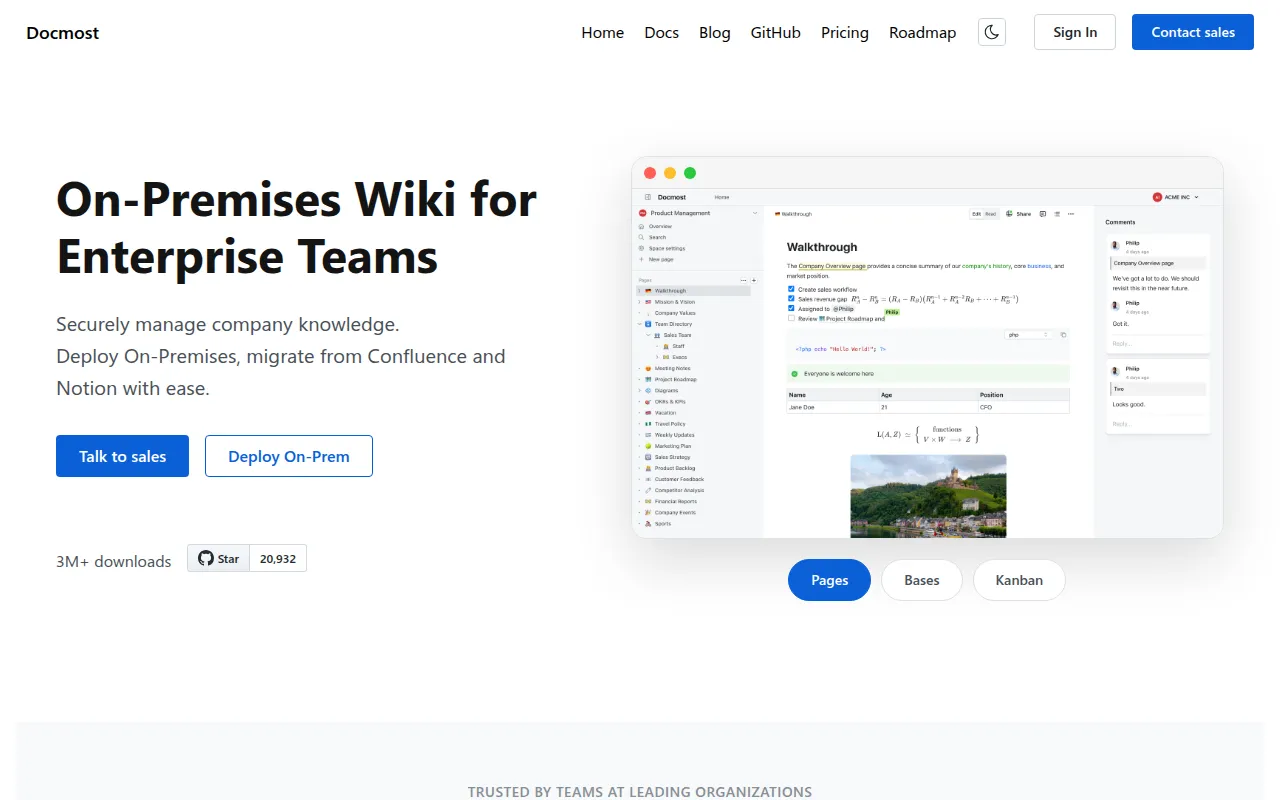Click the sidebar toggle icon beside Docmost in the preview
Screen dimensions: 1280x800
click(x=648, y=197)
